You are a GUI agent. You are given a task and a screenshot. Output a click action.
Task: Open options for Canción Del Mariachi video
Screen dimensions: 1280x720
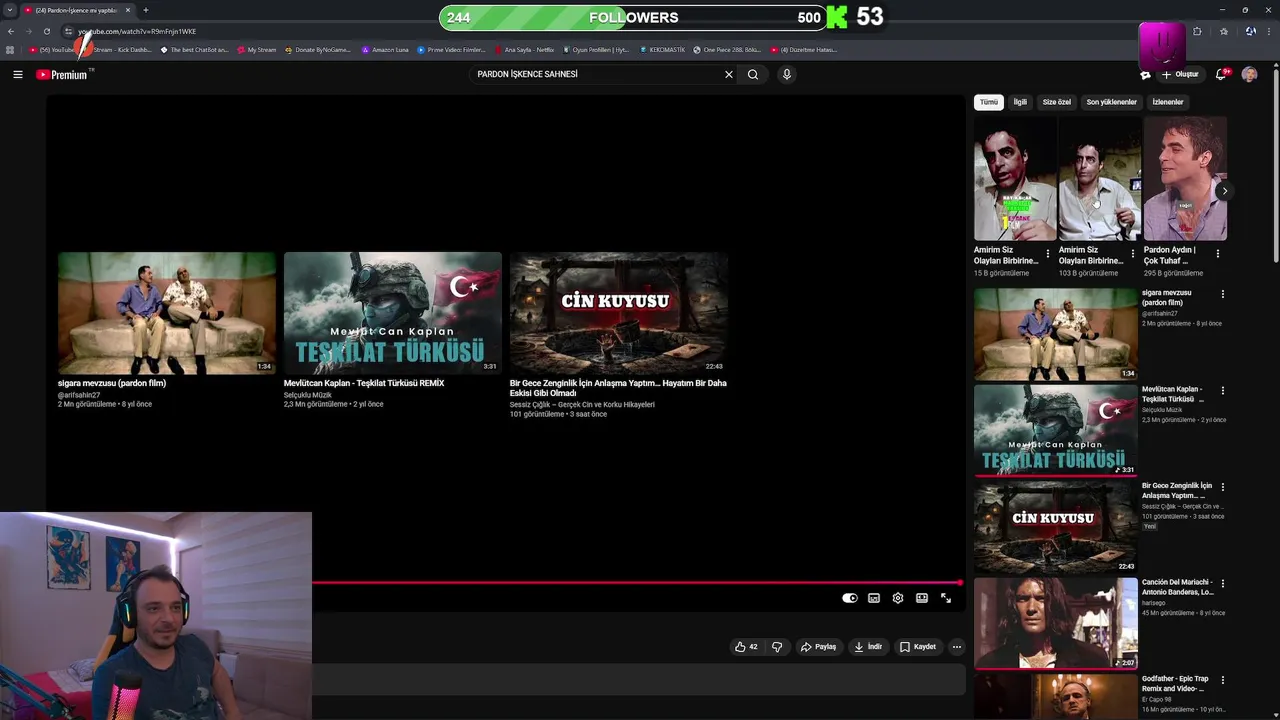1222,583
